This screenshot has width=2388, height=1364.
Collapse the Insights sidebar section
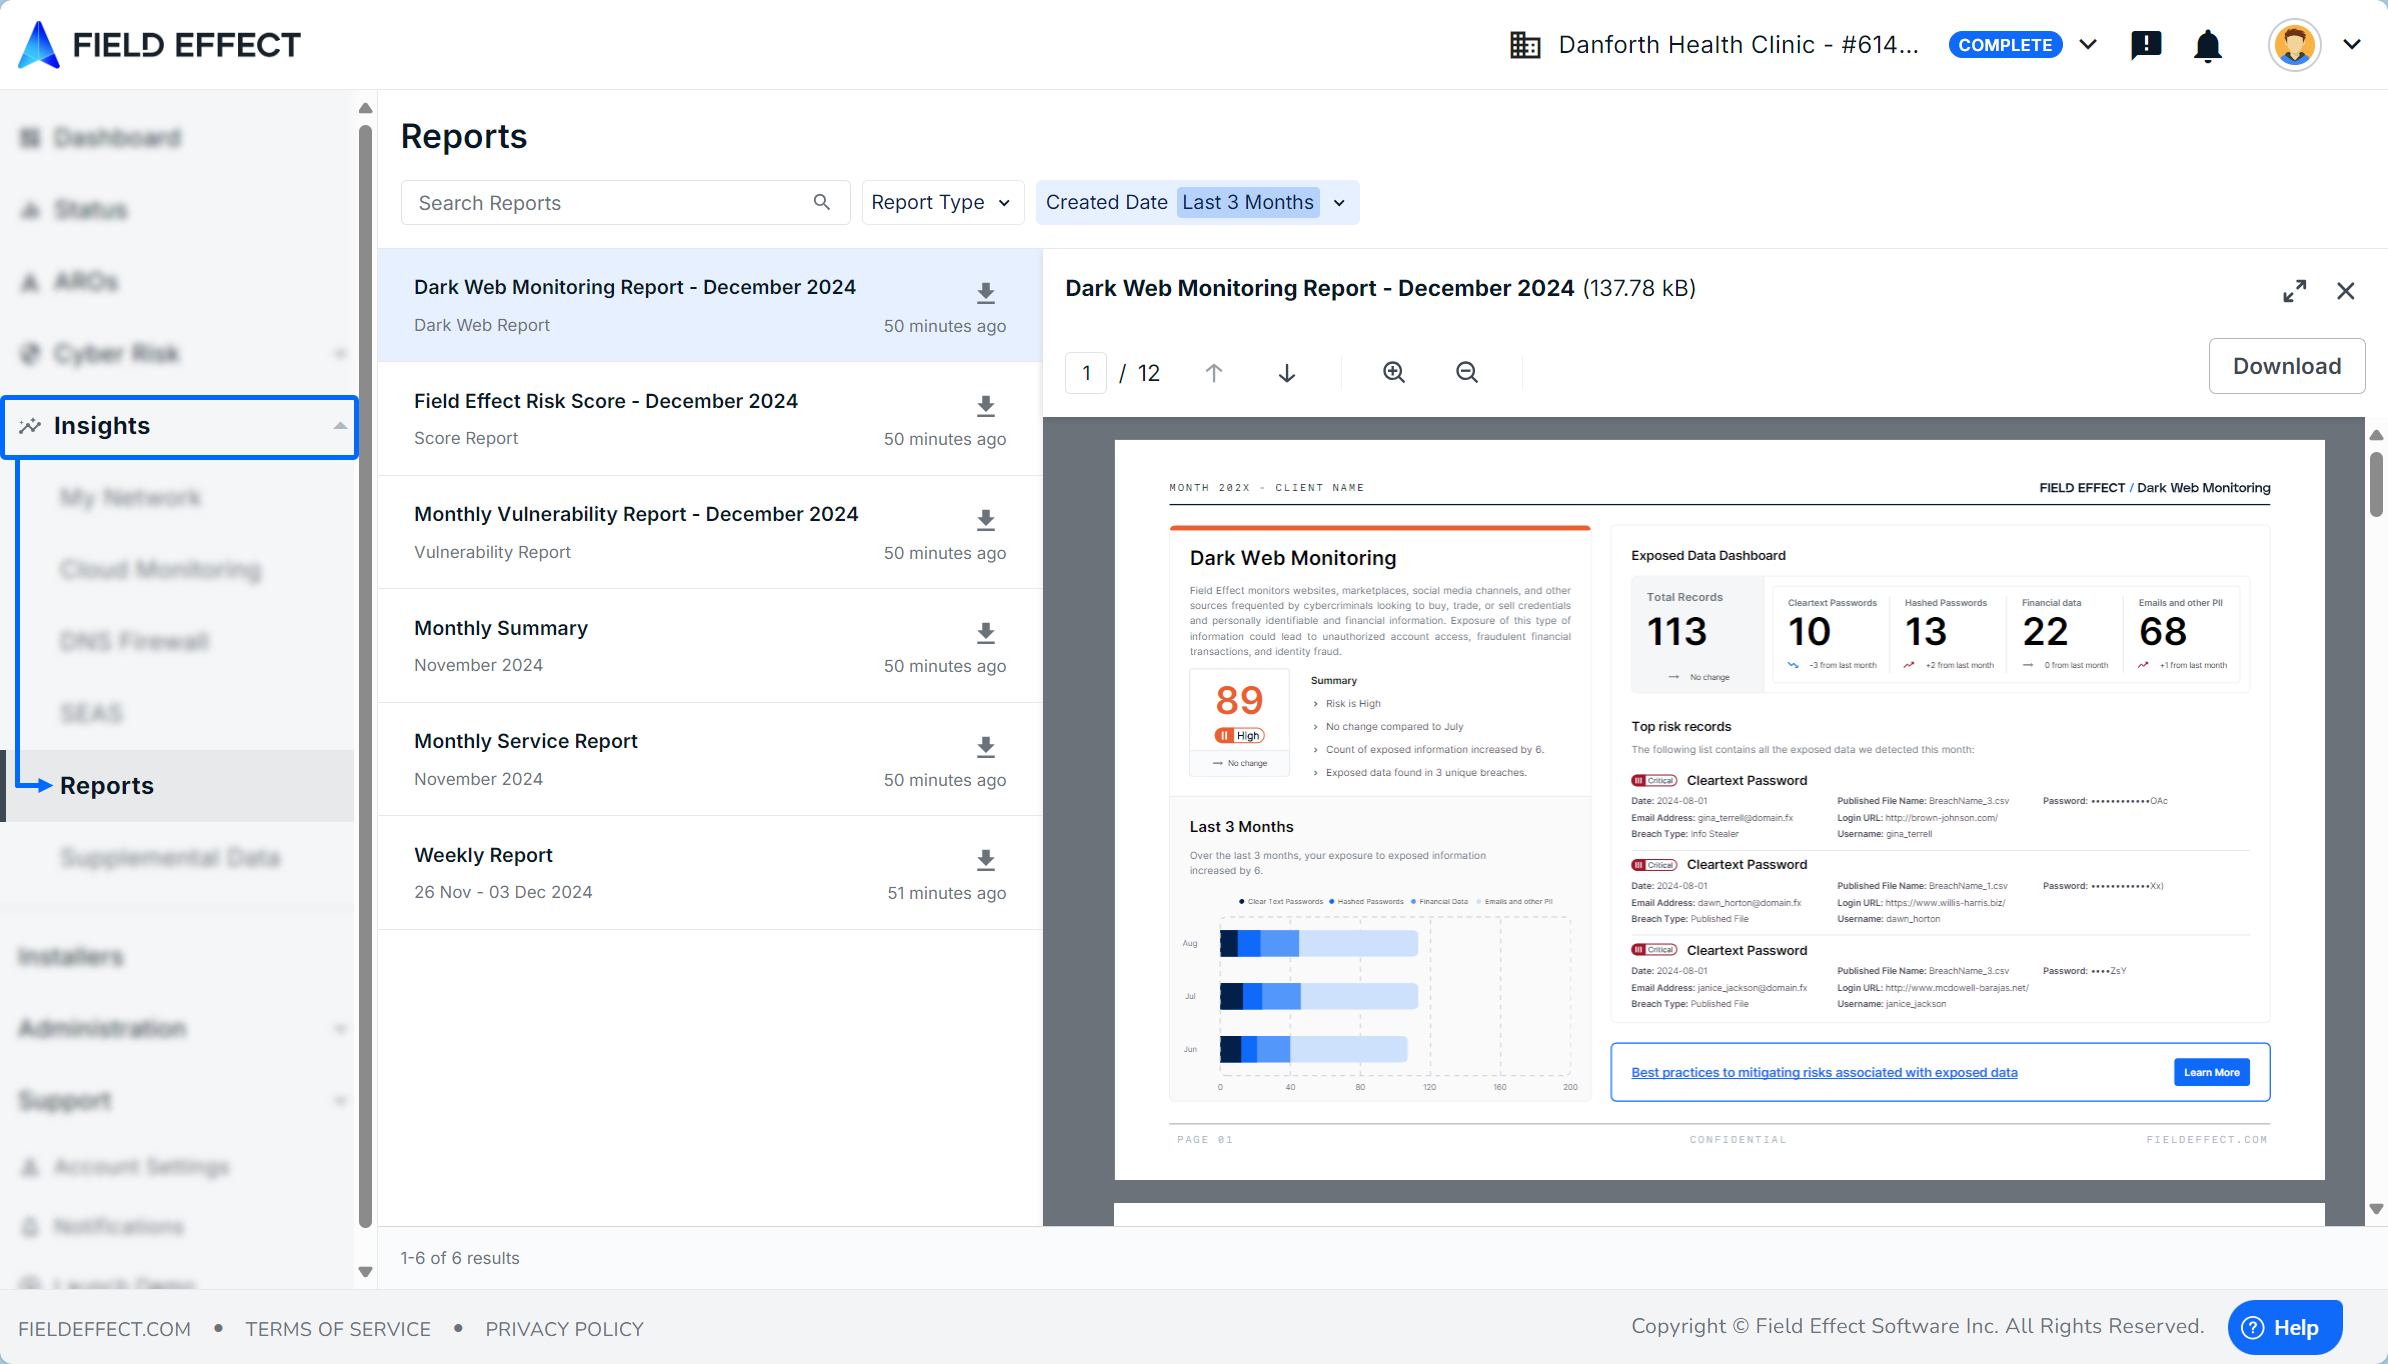pyautogui.click(x=339, y=426)
